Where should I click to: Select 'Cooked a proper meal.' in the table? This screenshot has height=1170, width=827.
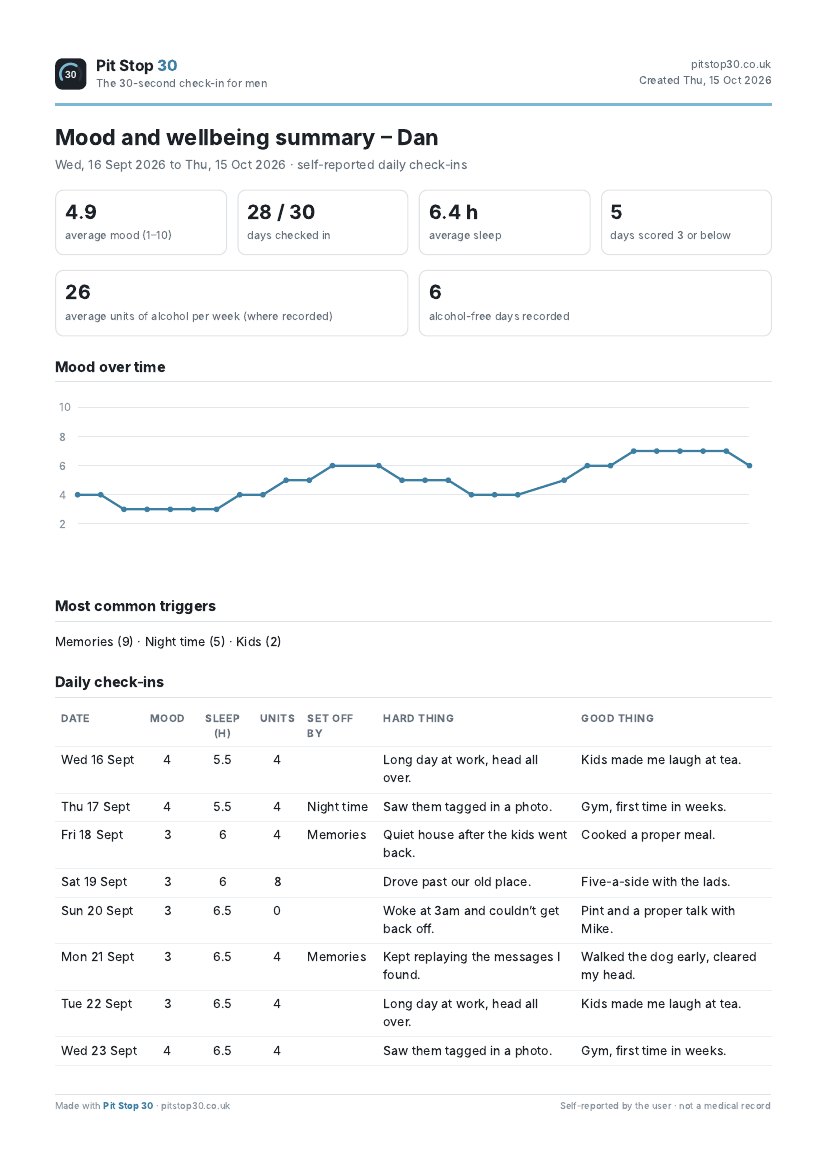(648, 835)
